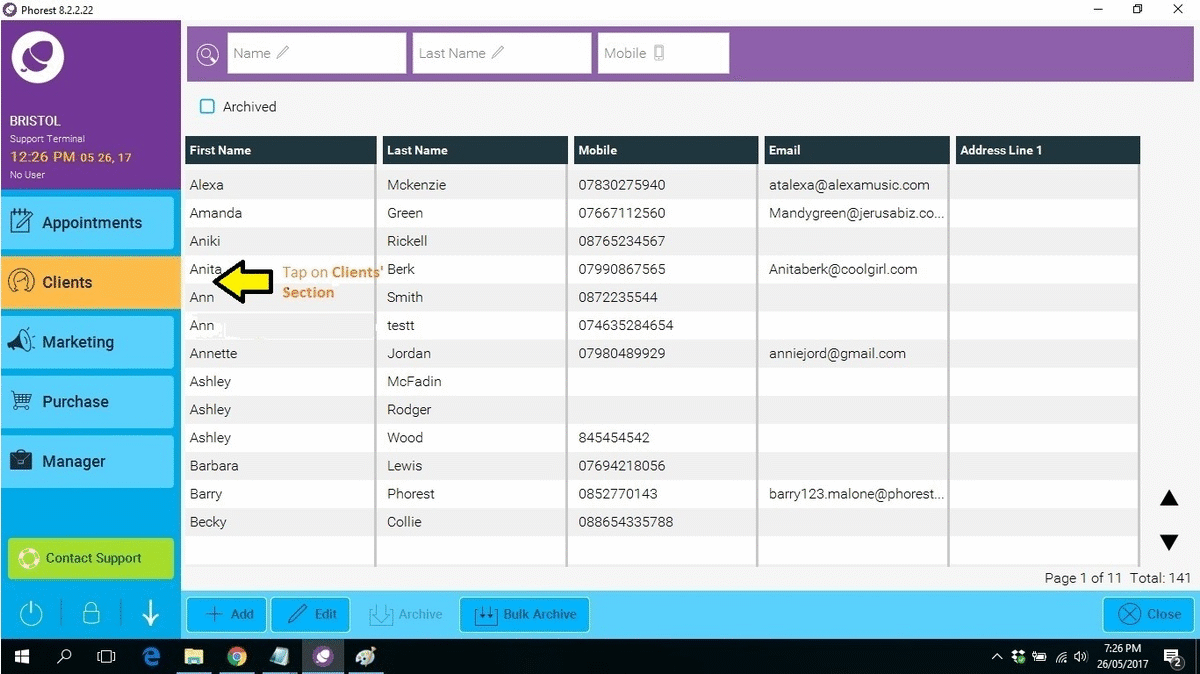Open the Marketing section

pos(89,342)
